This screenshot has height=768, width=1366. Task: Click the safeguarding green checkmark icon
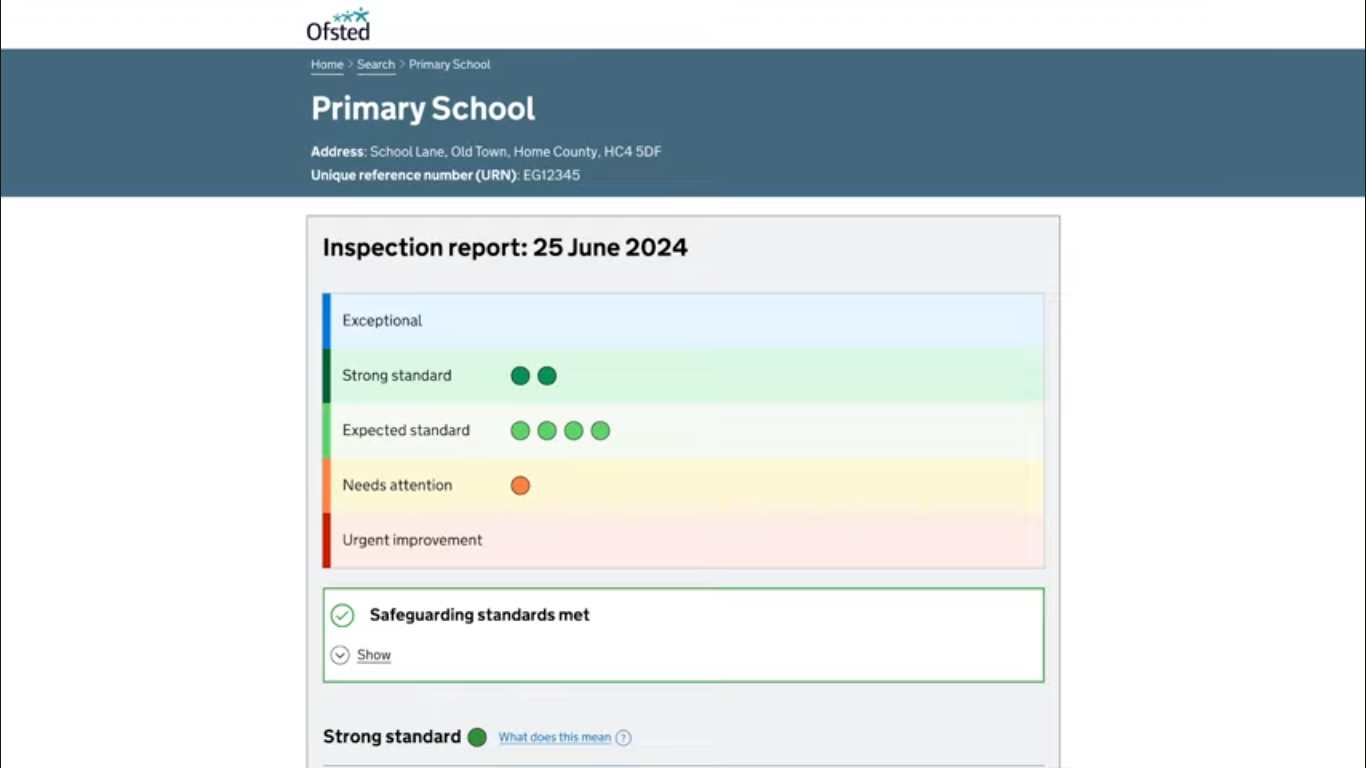point(342,615)
